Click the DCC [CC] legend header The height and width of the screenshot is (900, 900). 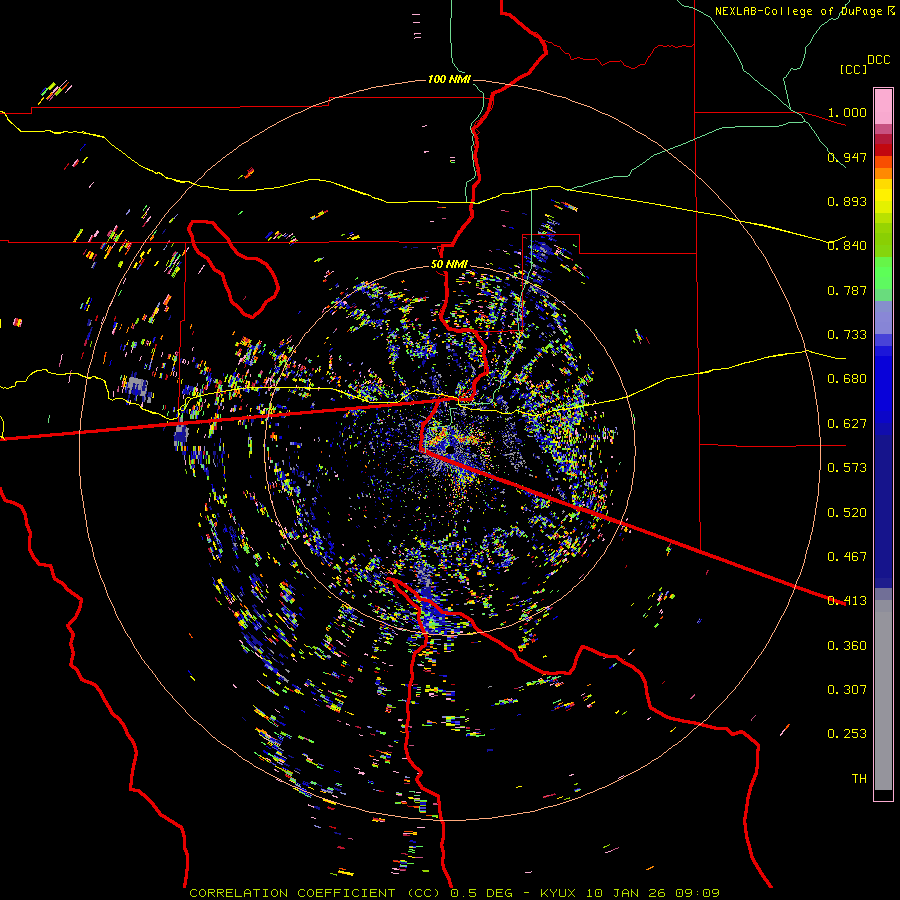coord(864,64)
